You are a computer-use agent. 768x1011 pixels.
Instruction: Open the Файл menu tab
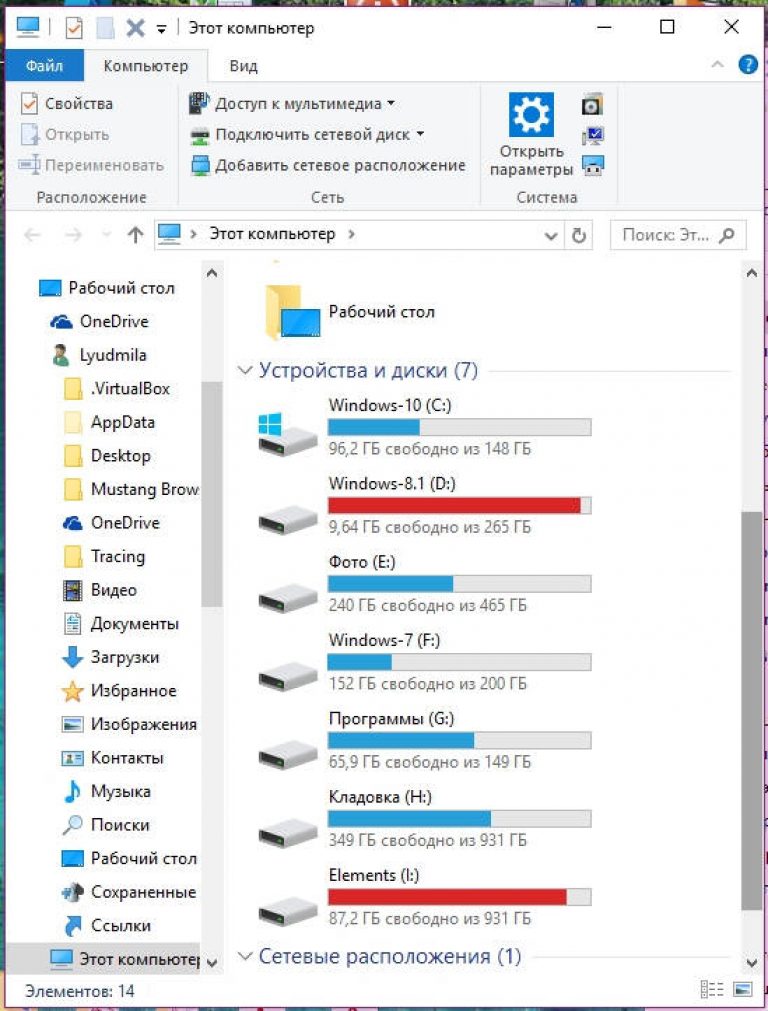pos(44,66)
